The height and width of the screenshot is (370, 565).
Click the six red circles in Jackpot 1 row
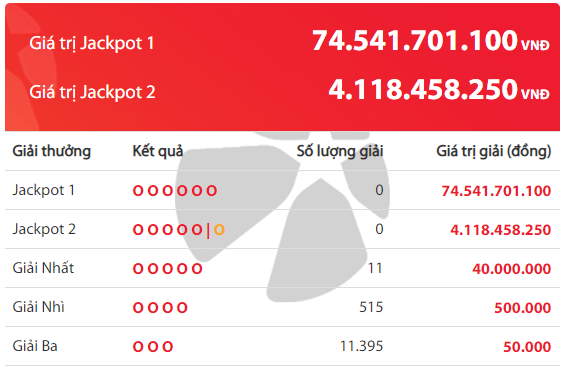(175, 191)
